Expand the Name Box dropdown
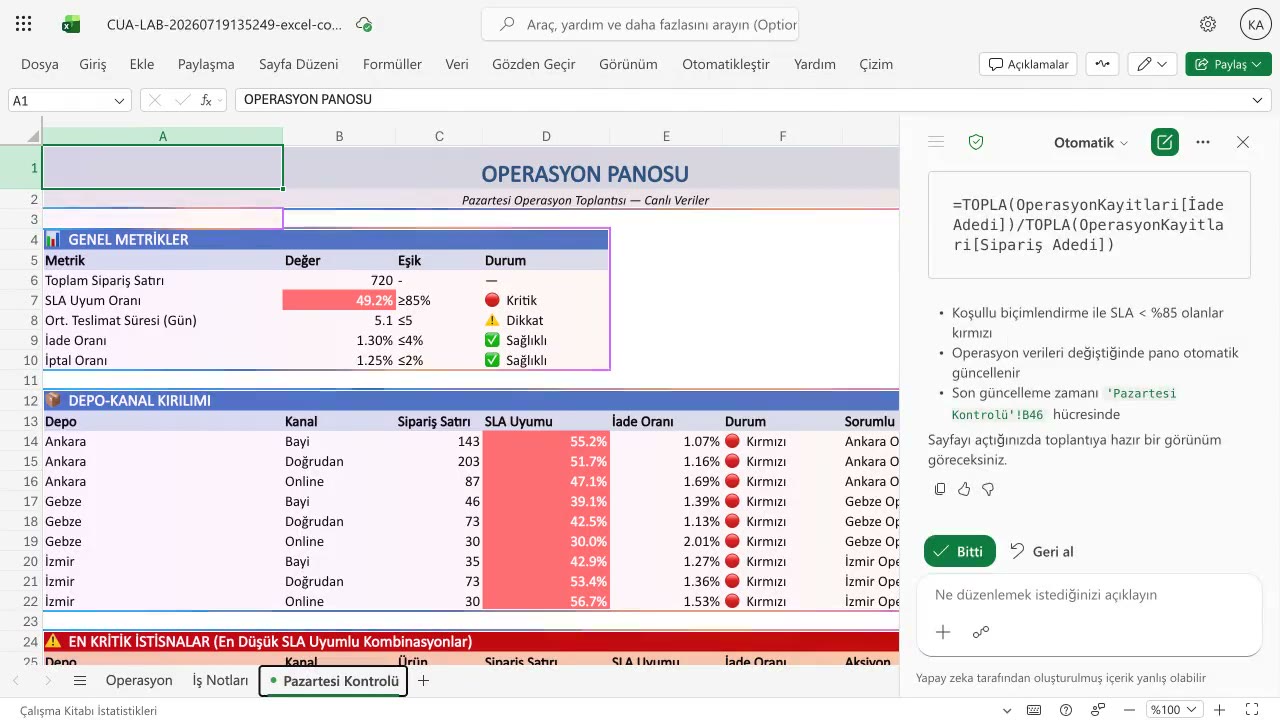The width and height of the screenshot is (1280, 720). point(120,100)
